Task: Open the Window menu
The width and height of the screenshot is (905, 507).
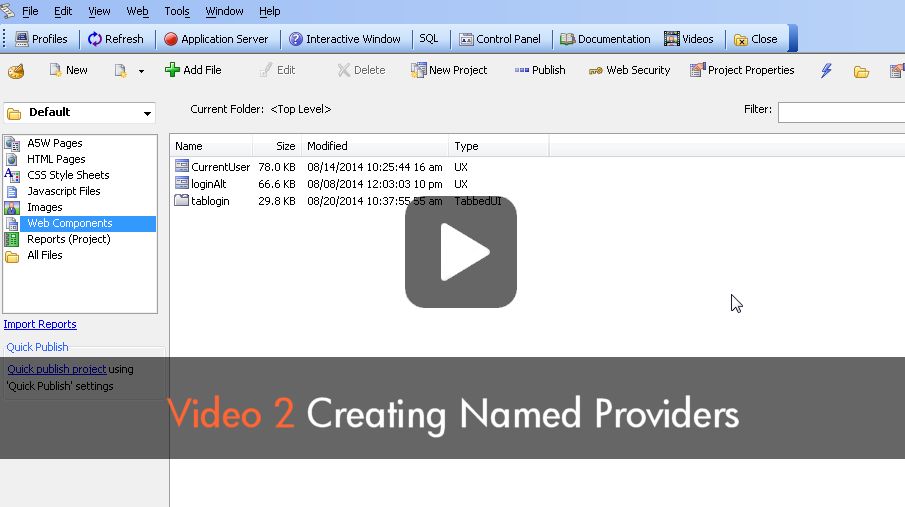Action: (x=225, y=11)
